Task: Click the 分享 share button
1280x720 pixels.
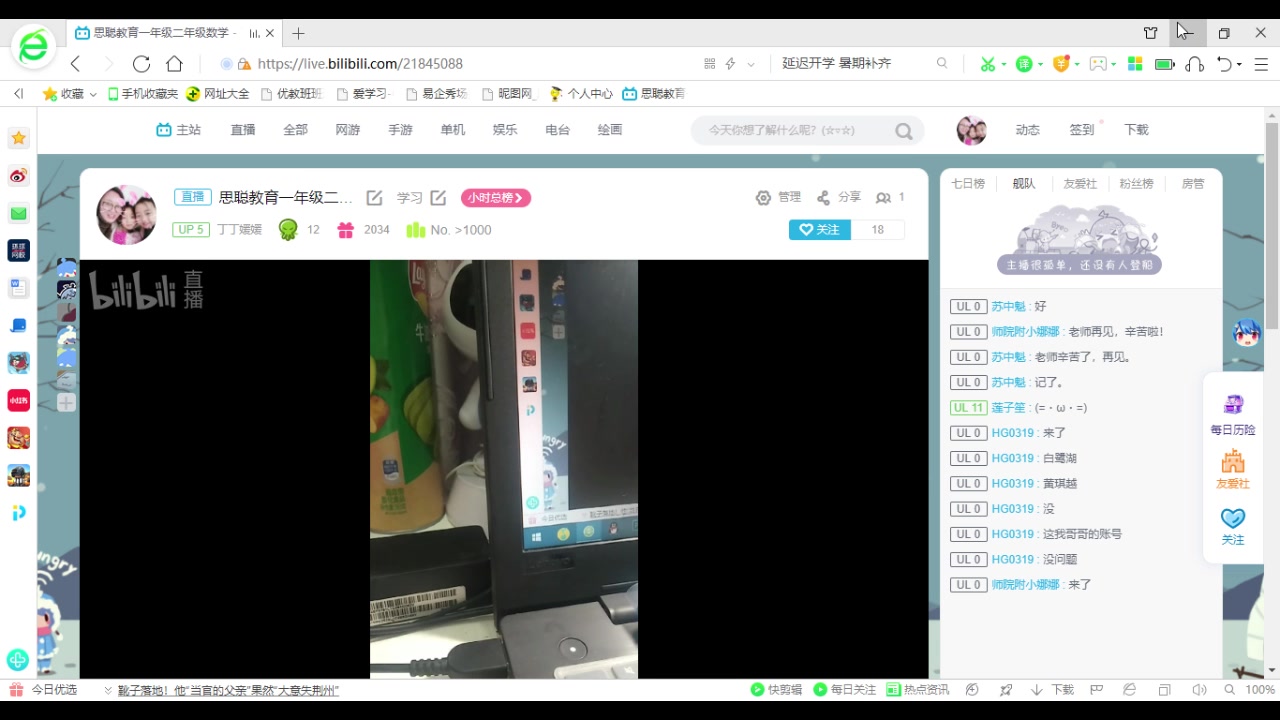Action: coord(838,198)
